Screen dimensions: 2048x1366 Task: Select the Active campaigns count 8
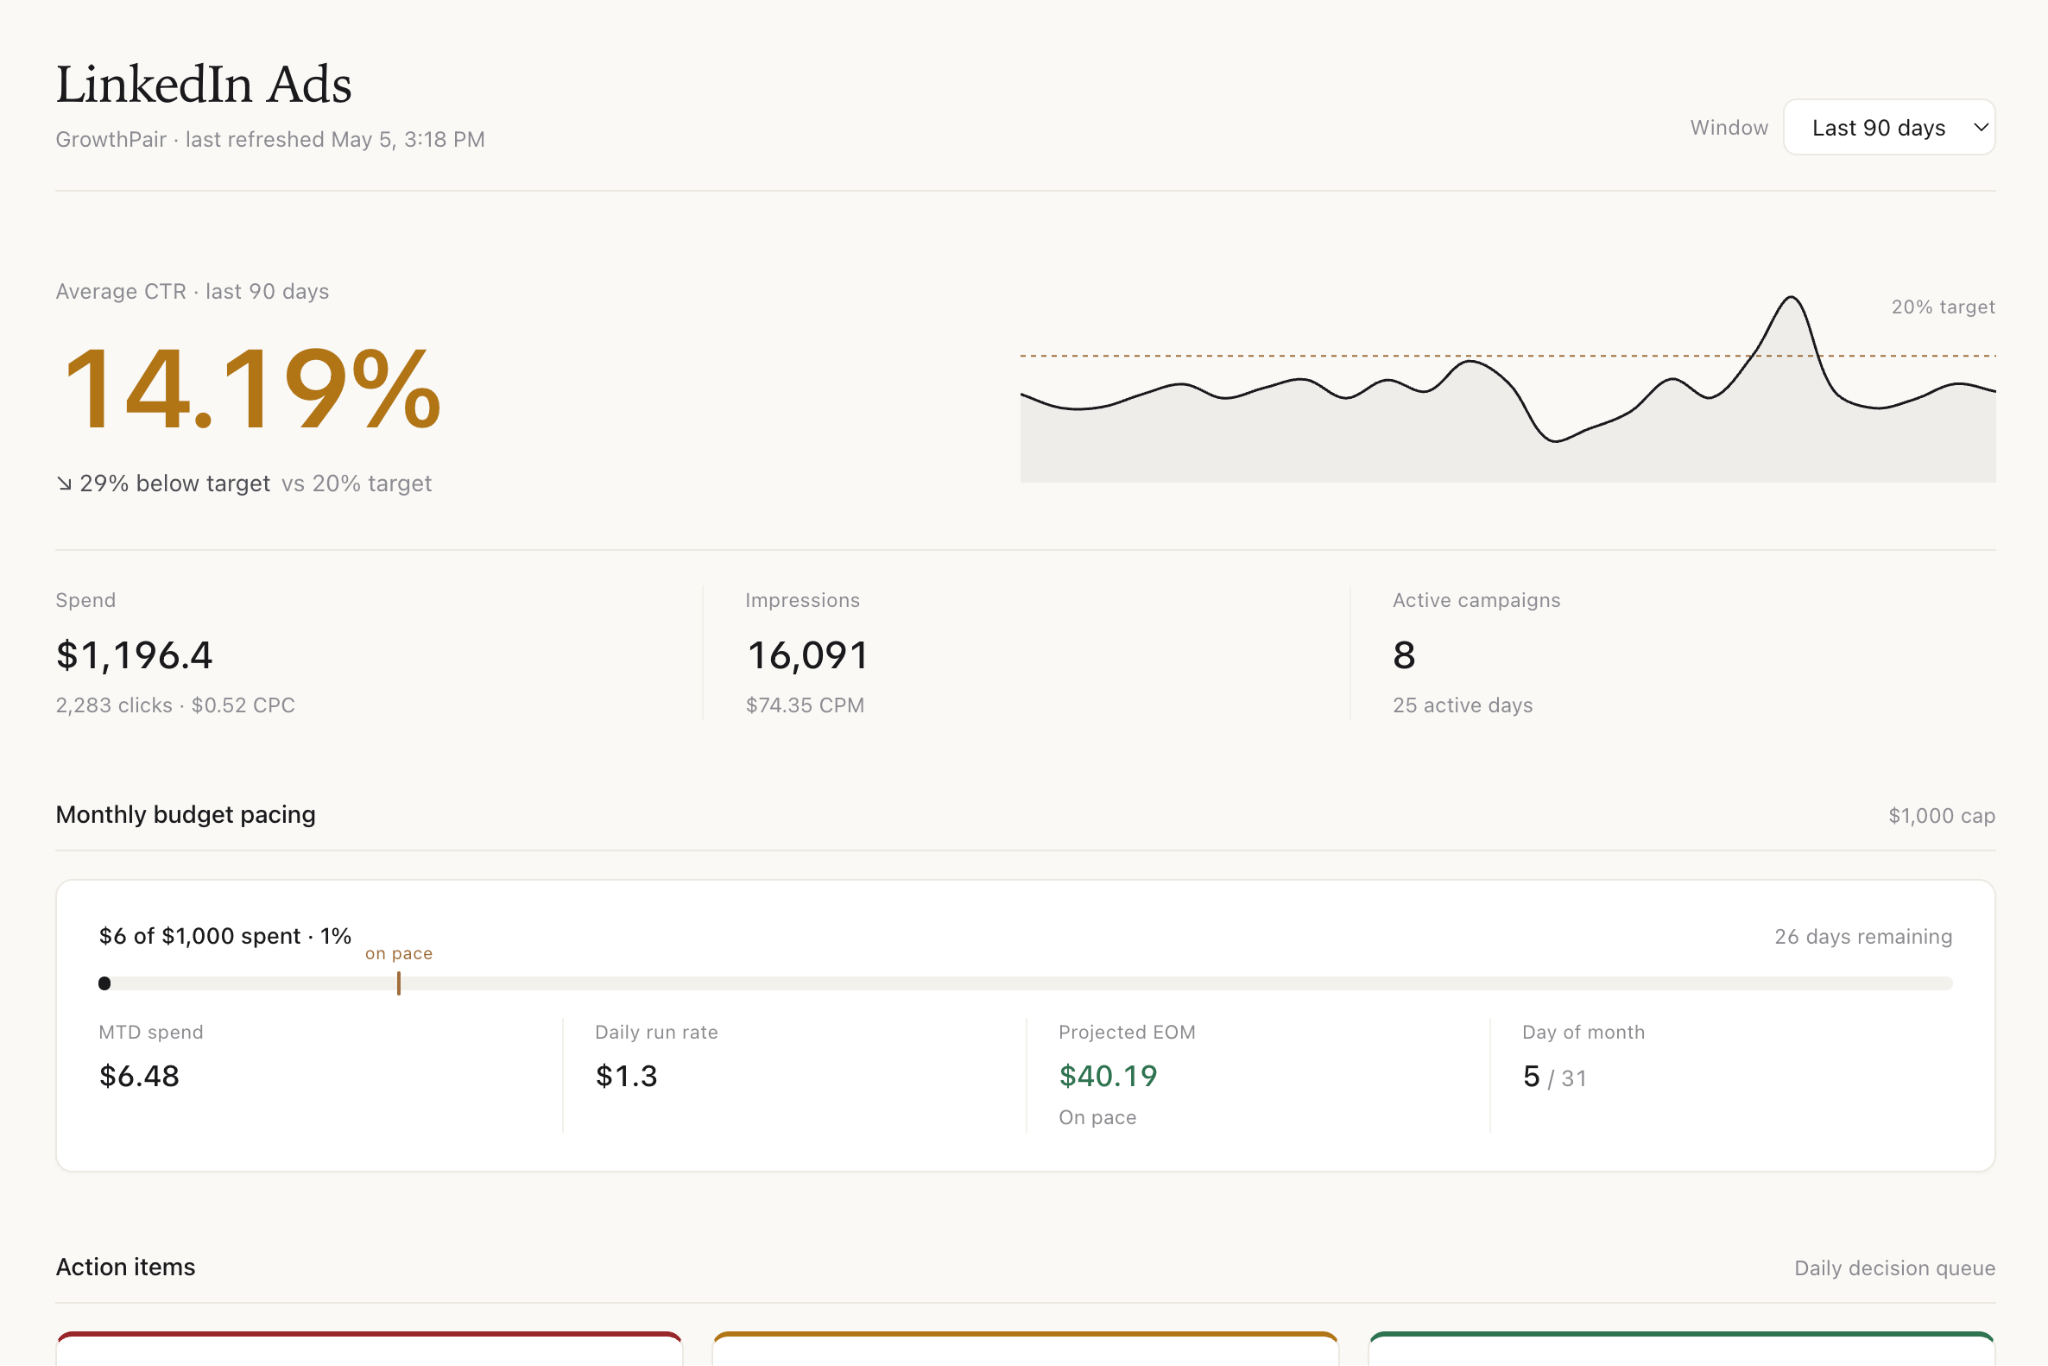coord(1404,655)
